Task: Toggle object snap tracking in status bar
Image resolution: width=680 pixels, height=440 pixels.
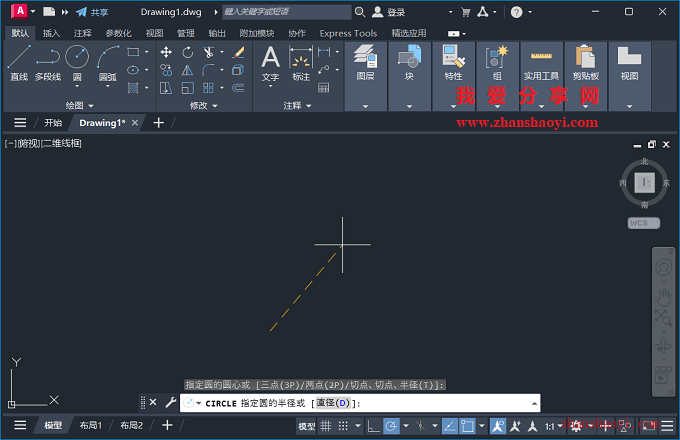Action: pyautogui.click(x=450, y=426)
